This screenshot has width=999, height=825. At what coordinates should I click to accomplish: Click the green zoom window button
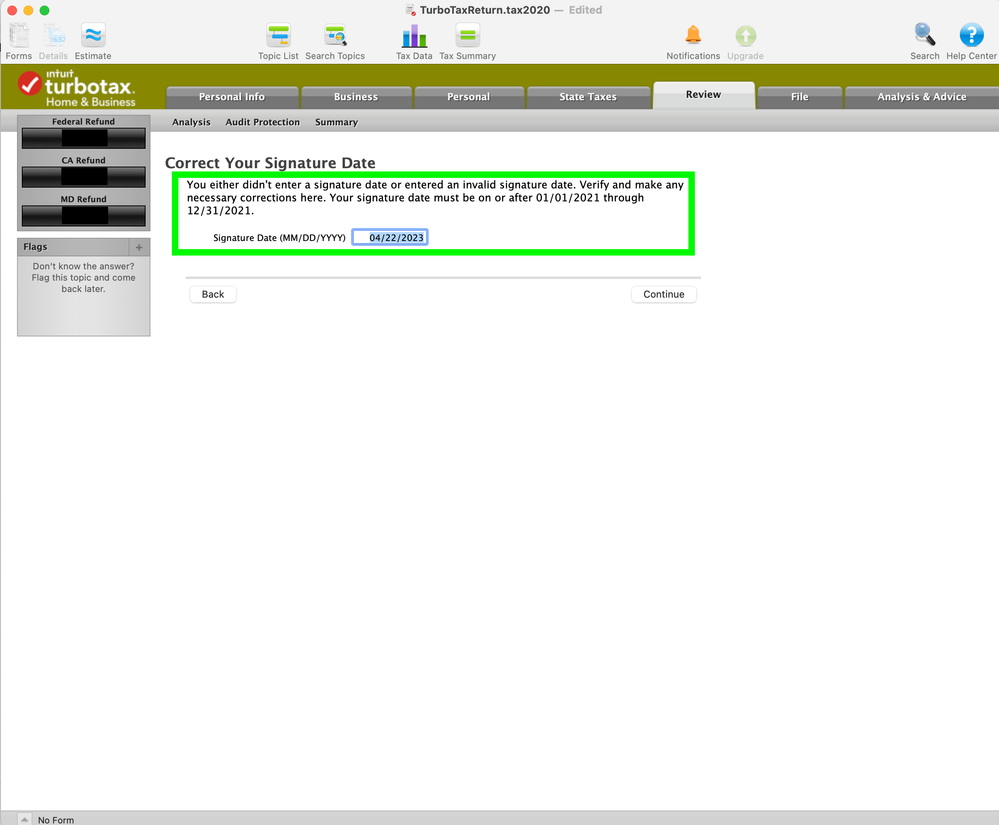(x=45, y=10)
